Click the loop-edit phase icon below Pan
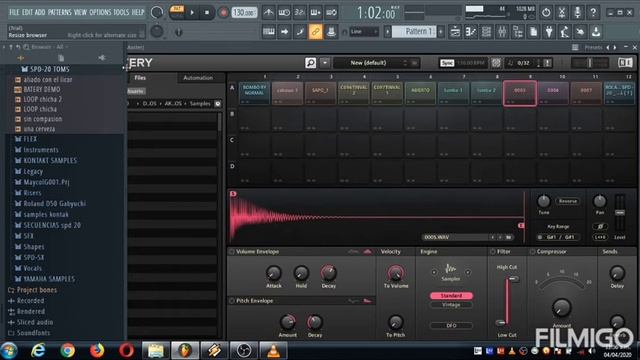The height and width of the screenshot is (360, 640). pos(600,227)
